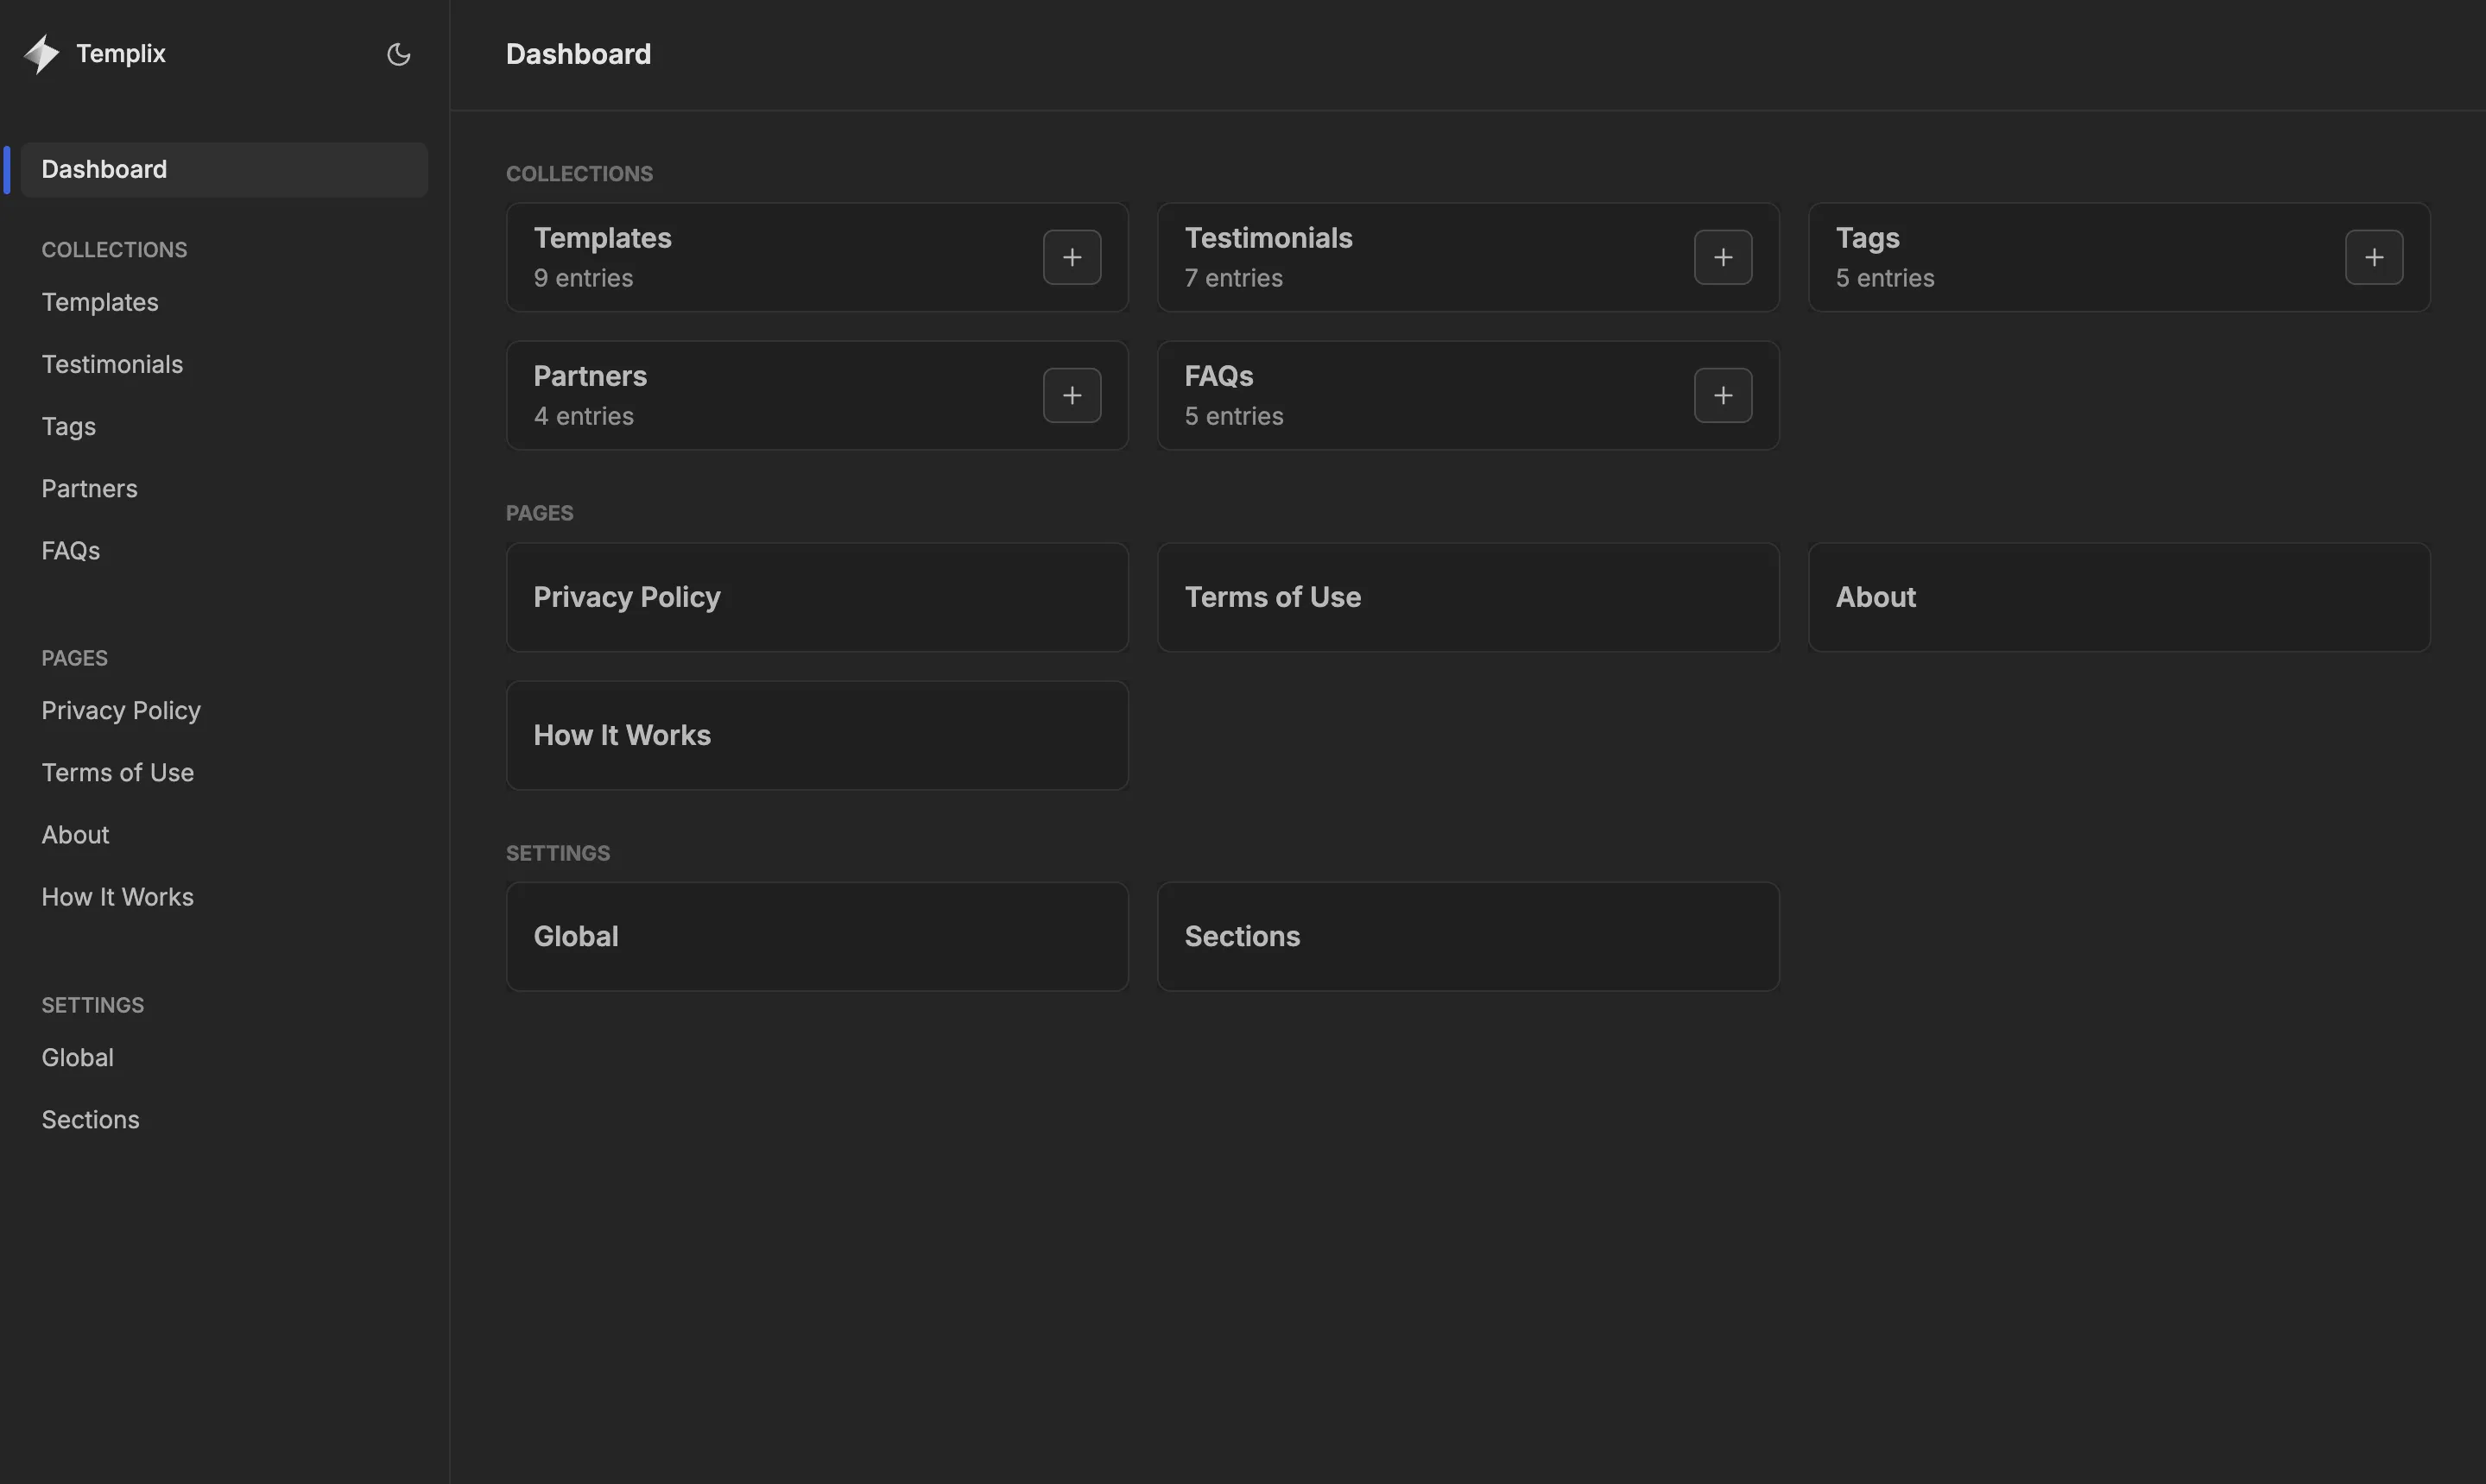
Task: Add a new FAQ entry
Action: pos(1722,395)
